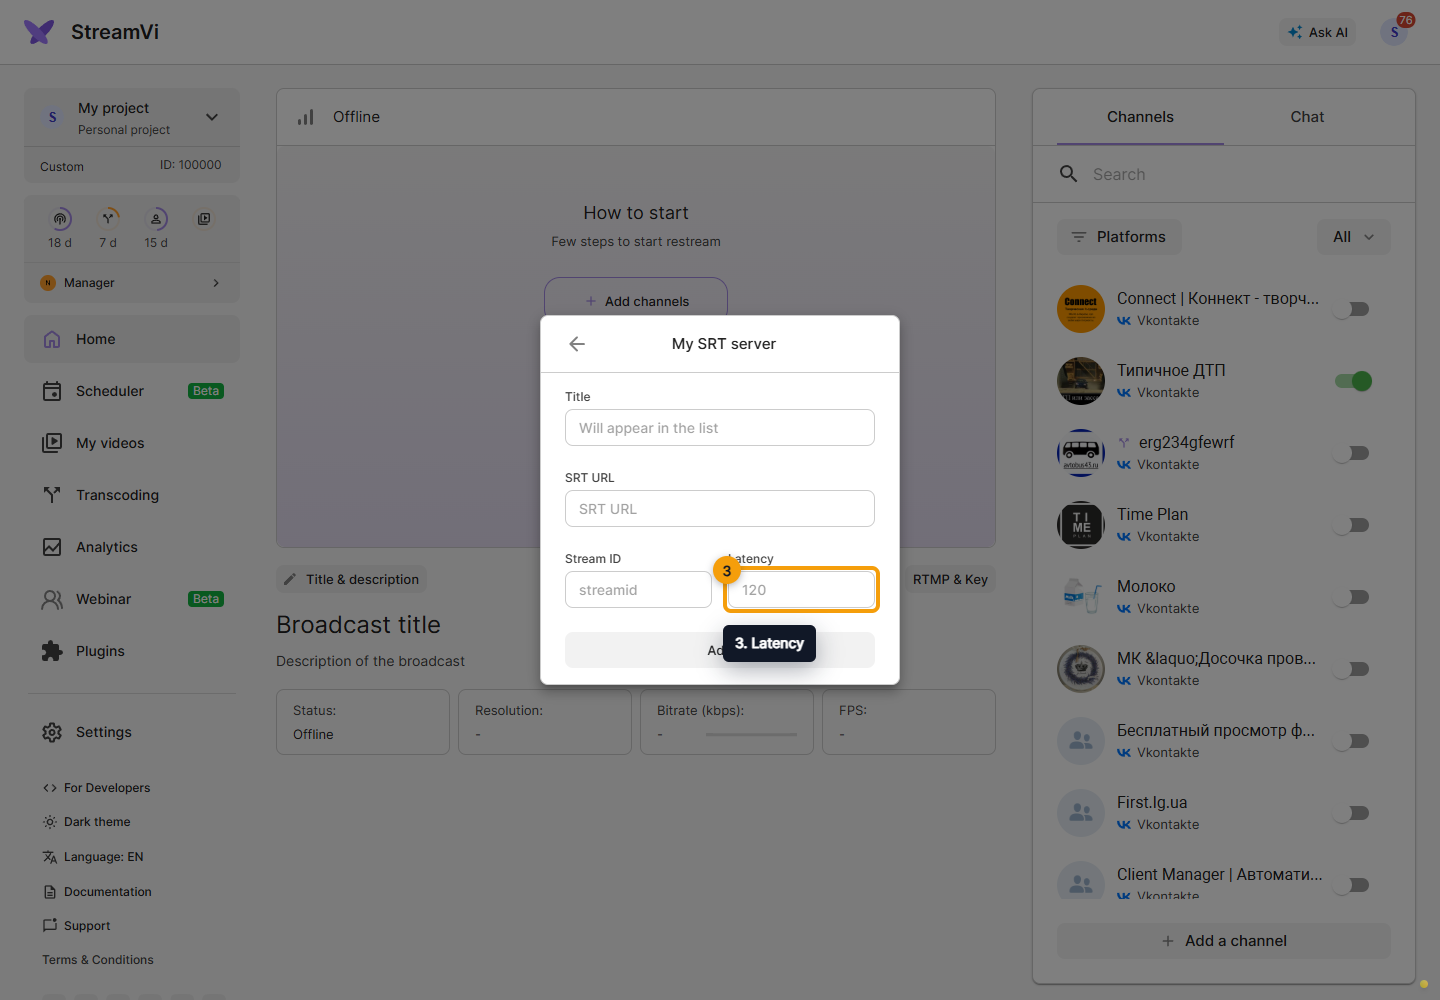
Task: Open the RTMP & Key tab
Action: coord(950,579)
